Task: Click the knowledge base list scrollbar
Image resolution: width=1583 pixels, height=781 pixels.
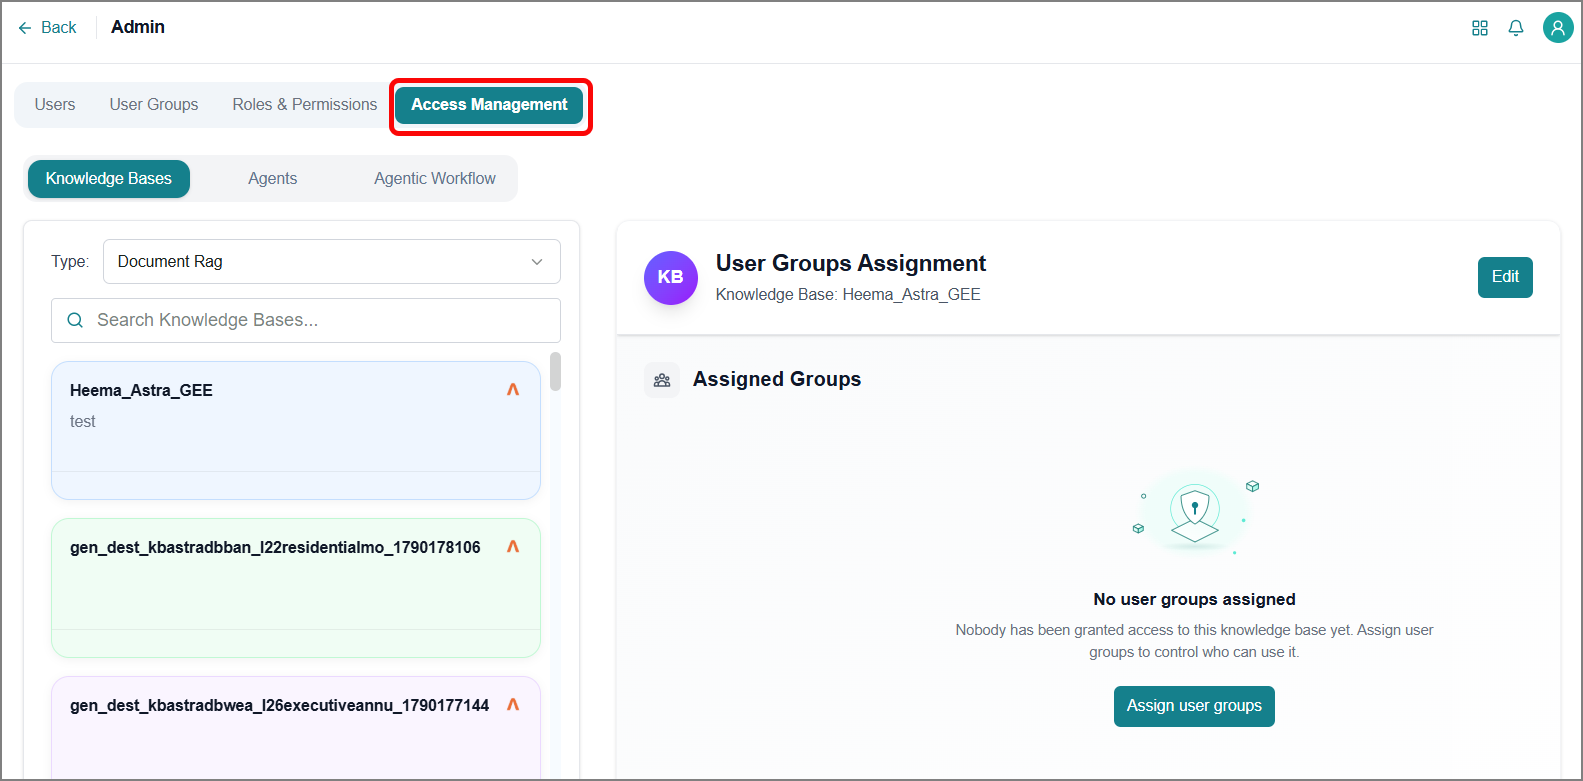Action: click(x=555, y=372)
